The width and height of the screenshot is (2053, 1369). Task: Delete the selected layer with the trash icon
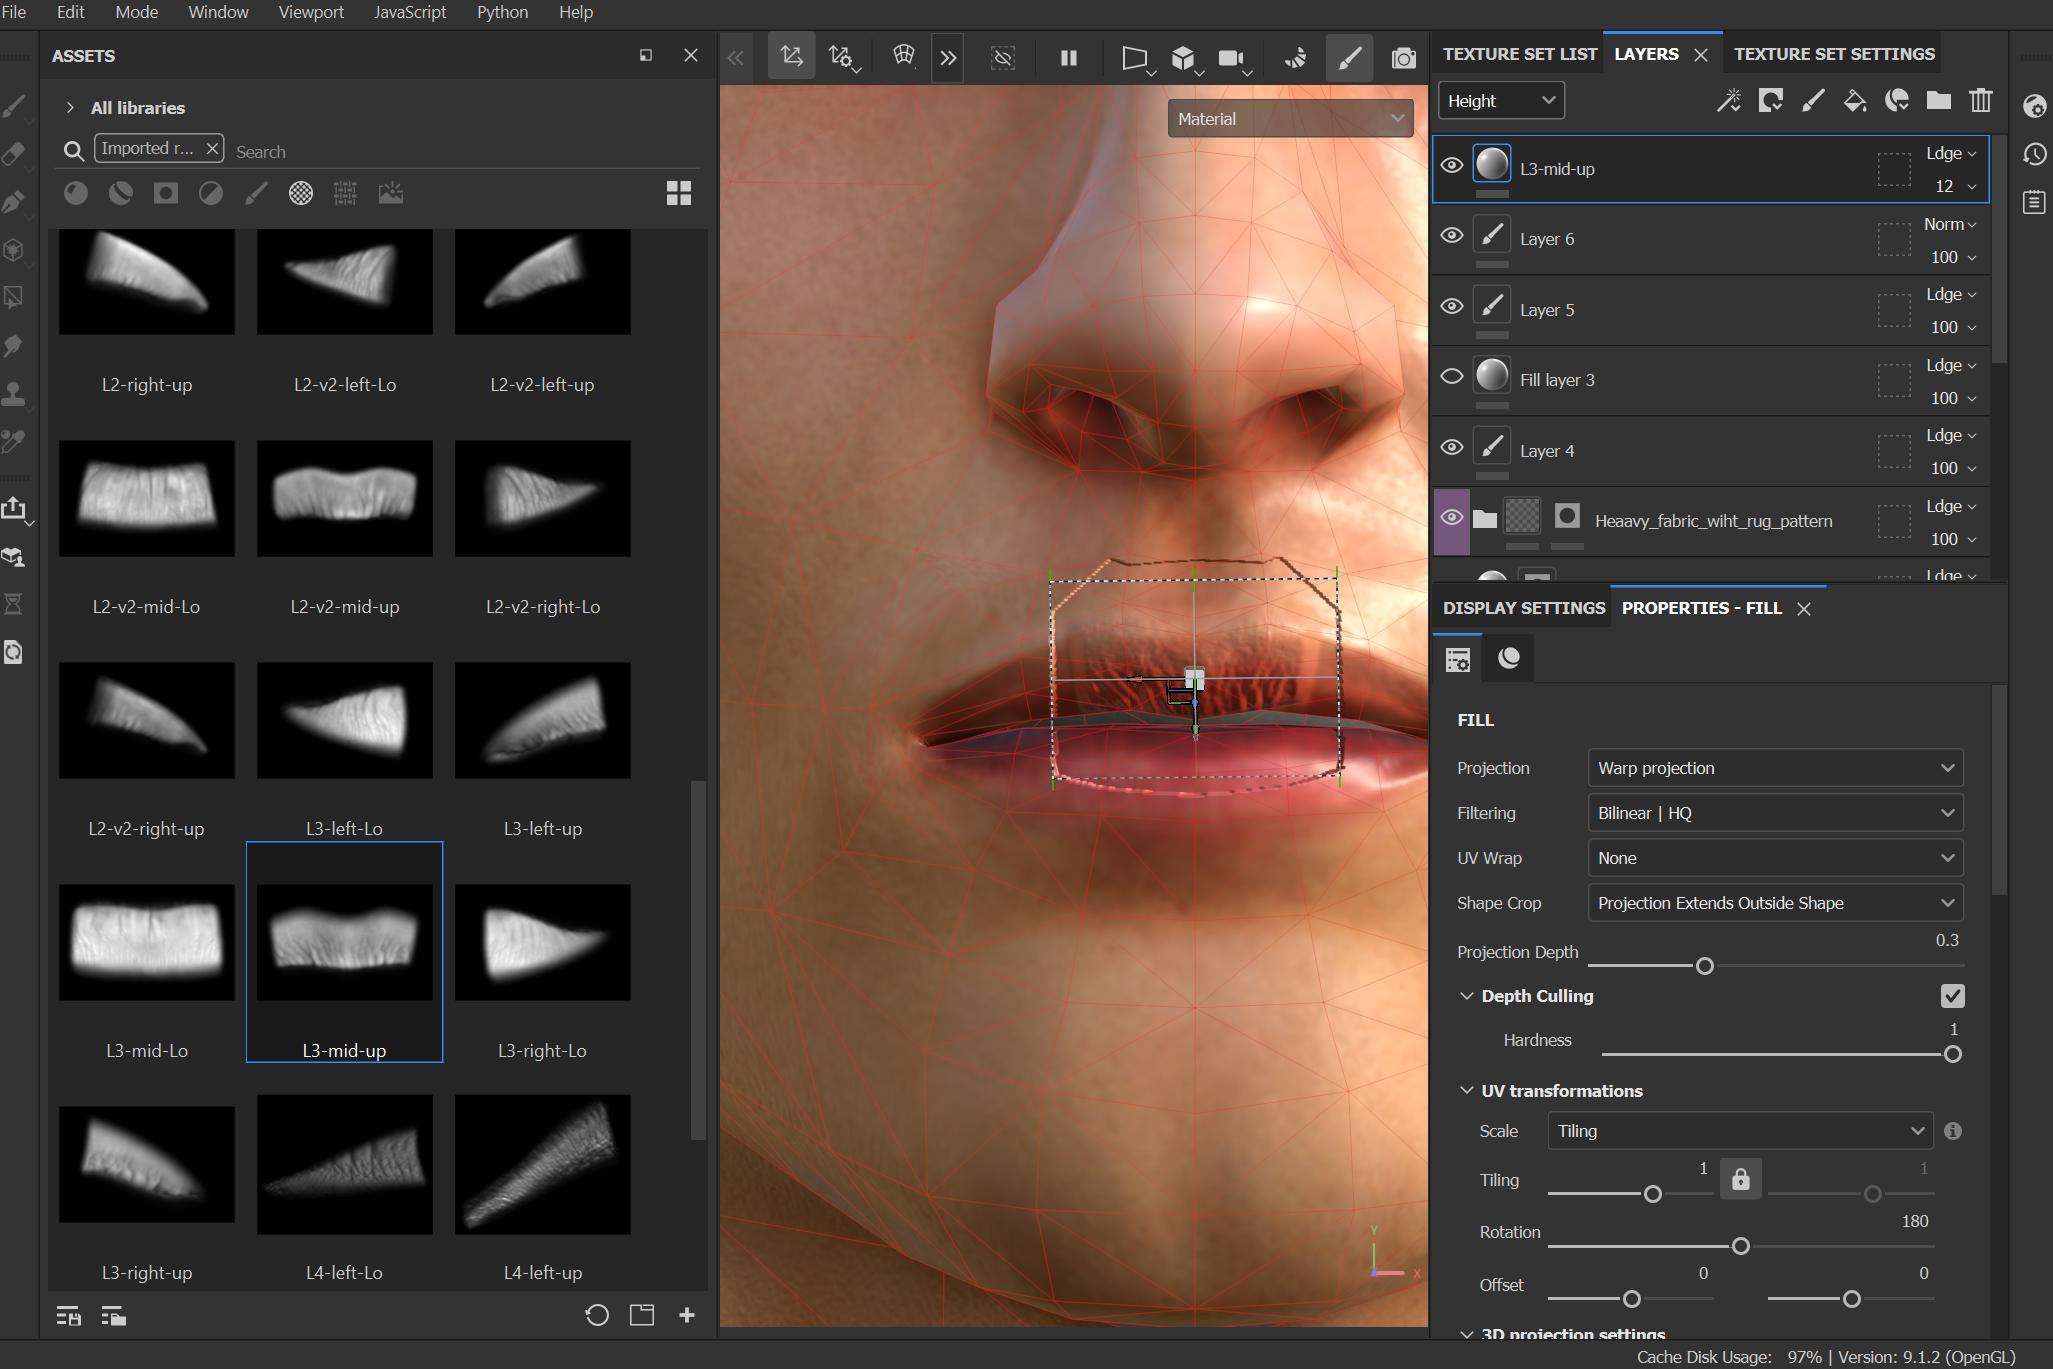coord(1981,100)
